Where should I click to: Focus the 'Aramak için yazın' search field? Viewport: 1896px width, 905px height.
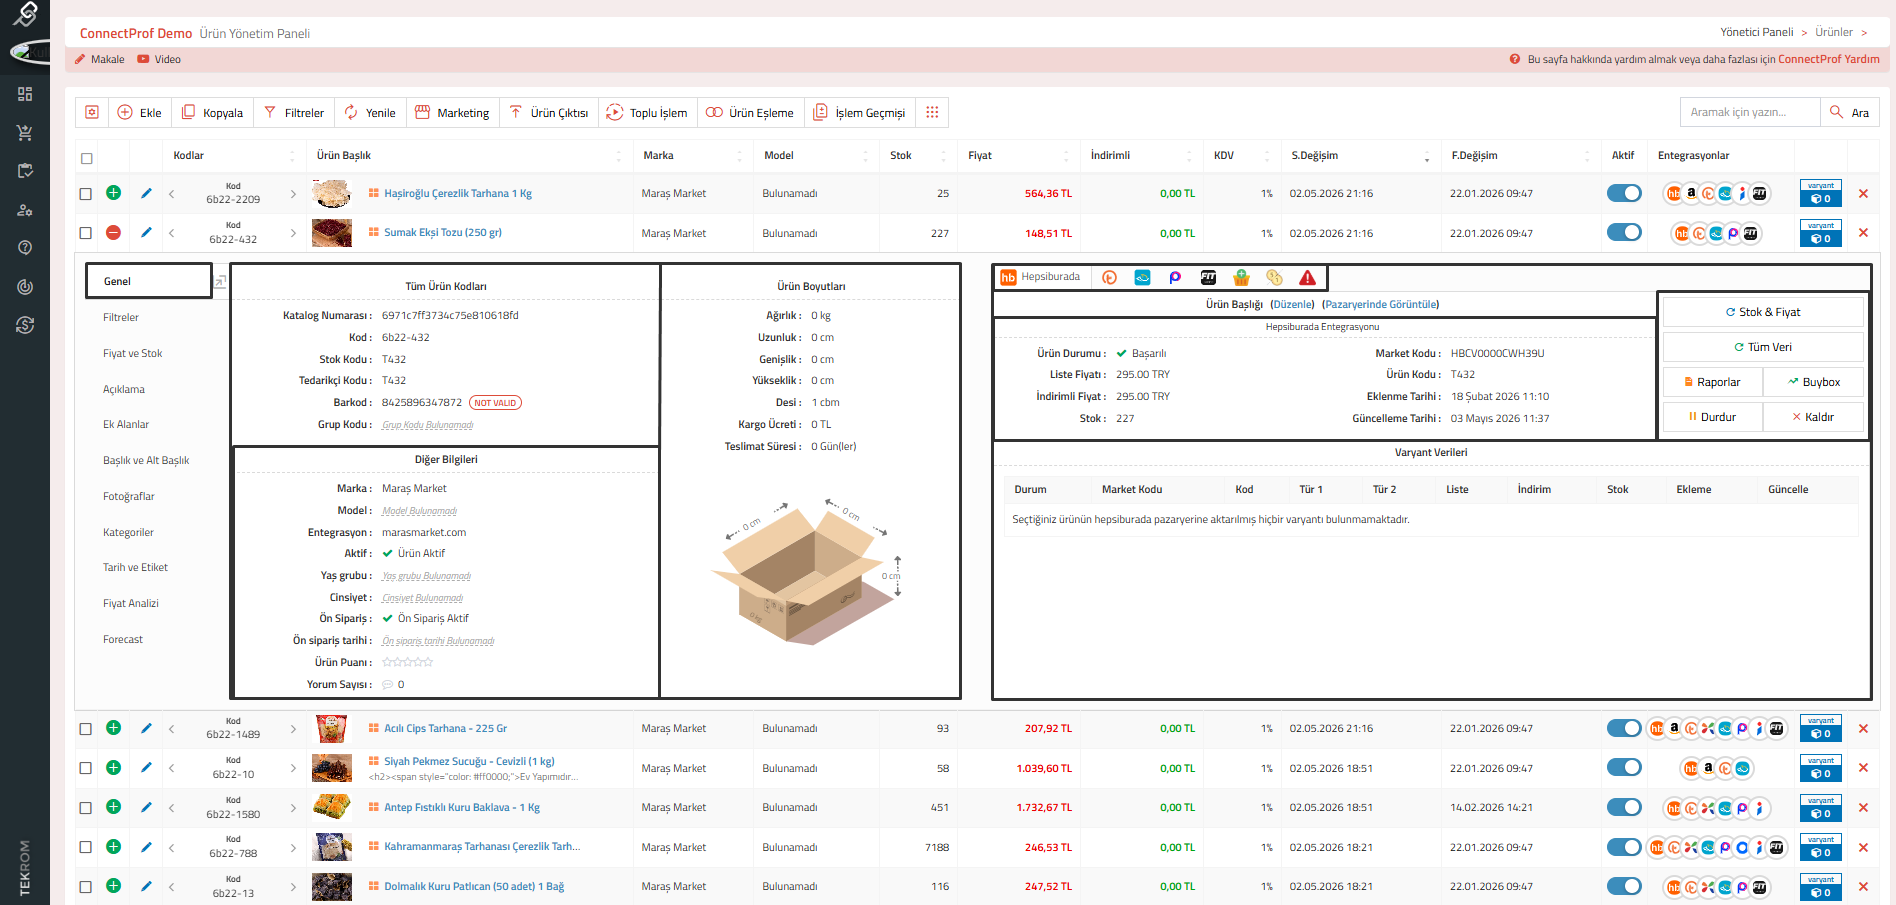(x=1750, y=112)
